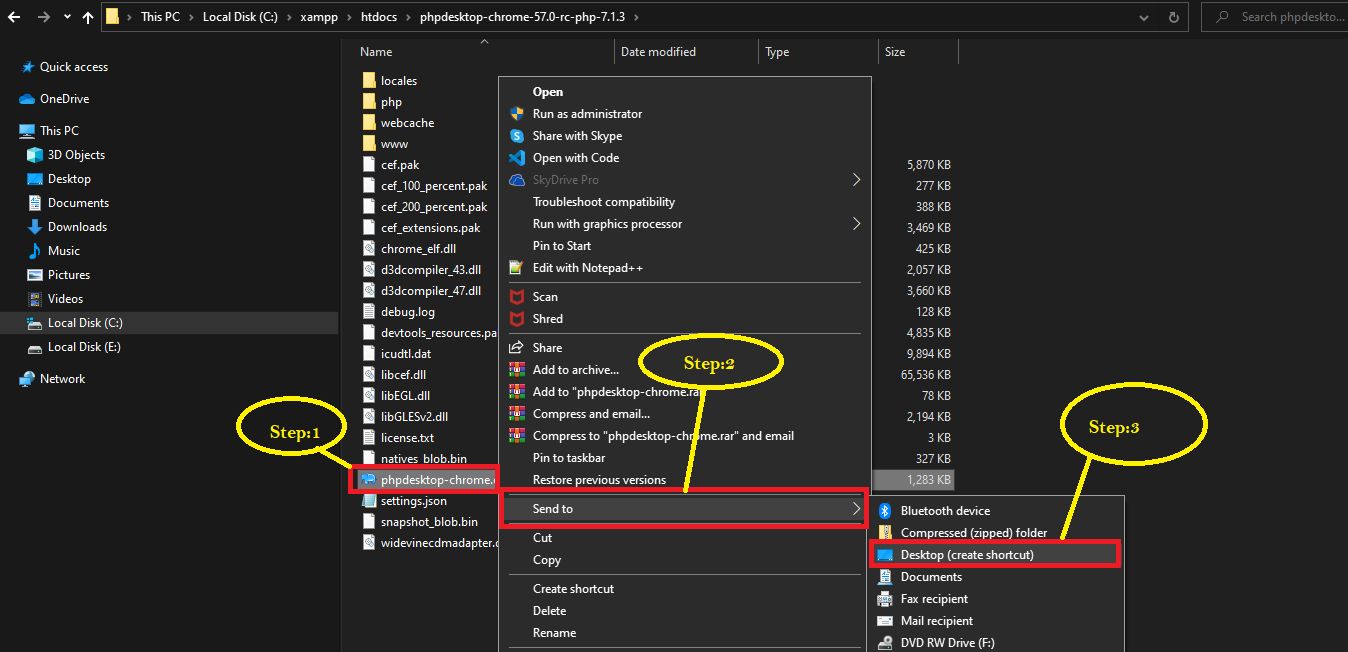Click the WinRAR icon beside Add to archive
This screenshot has height=652, width=1348.
coord(517,370)
